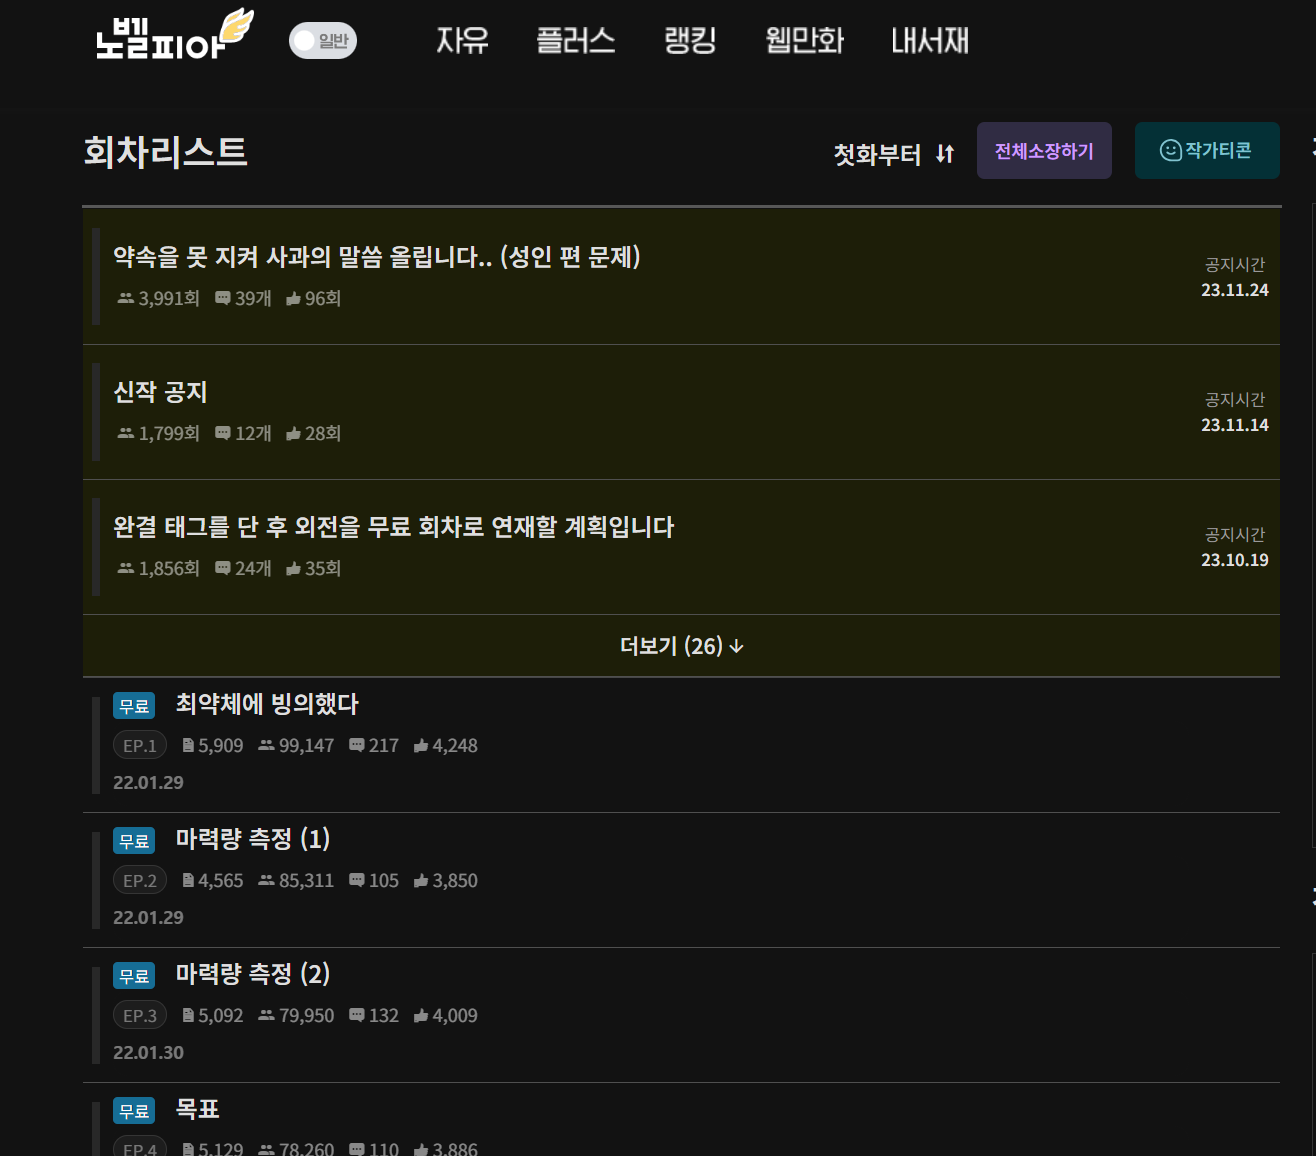Open the 약속을 못 지켜 apology notice

pyautogui.click(x=376, y=257)
